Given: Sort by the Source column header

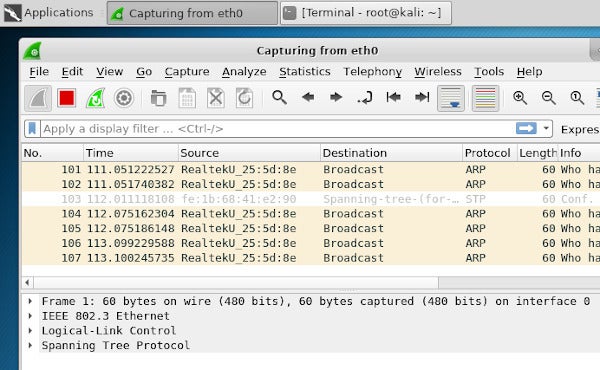Looking at the screenshot, I should [x=249, y=153].
